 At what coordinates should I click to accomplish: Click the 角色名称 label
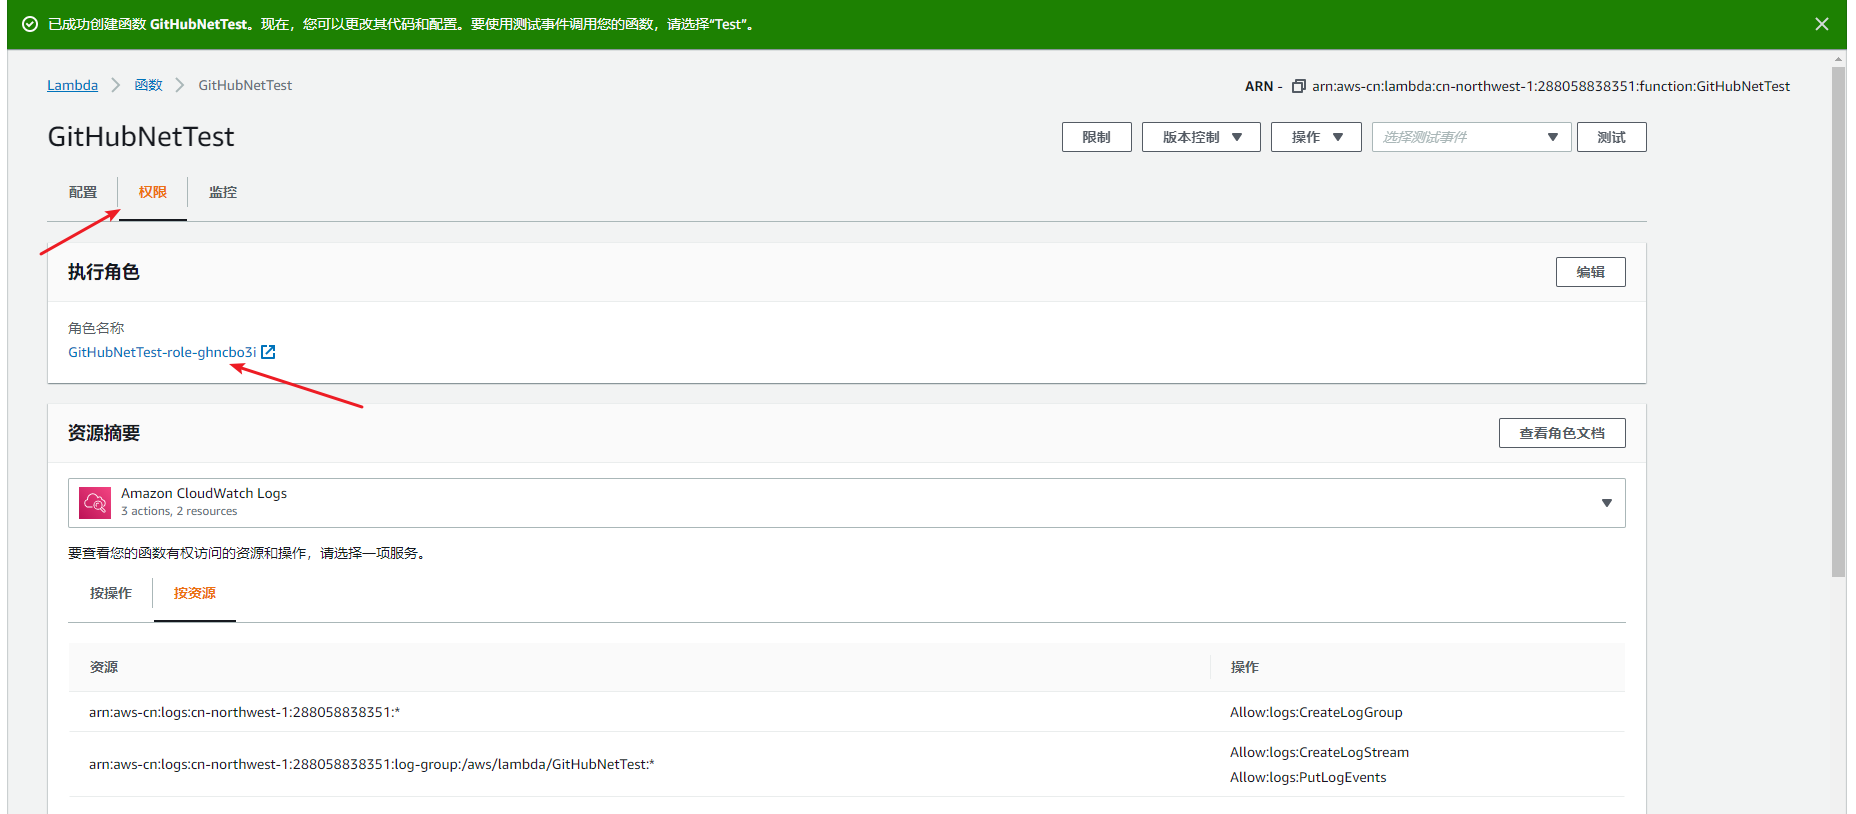(x=96, y=328)
